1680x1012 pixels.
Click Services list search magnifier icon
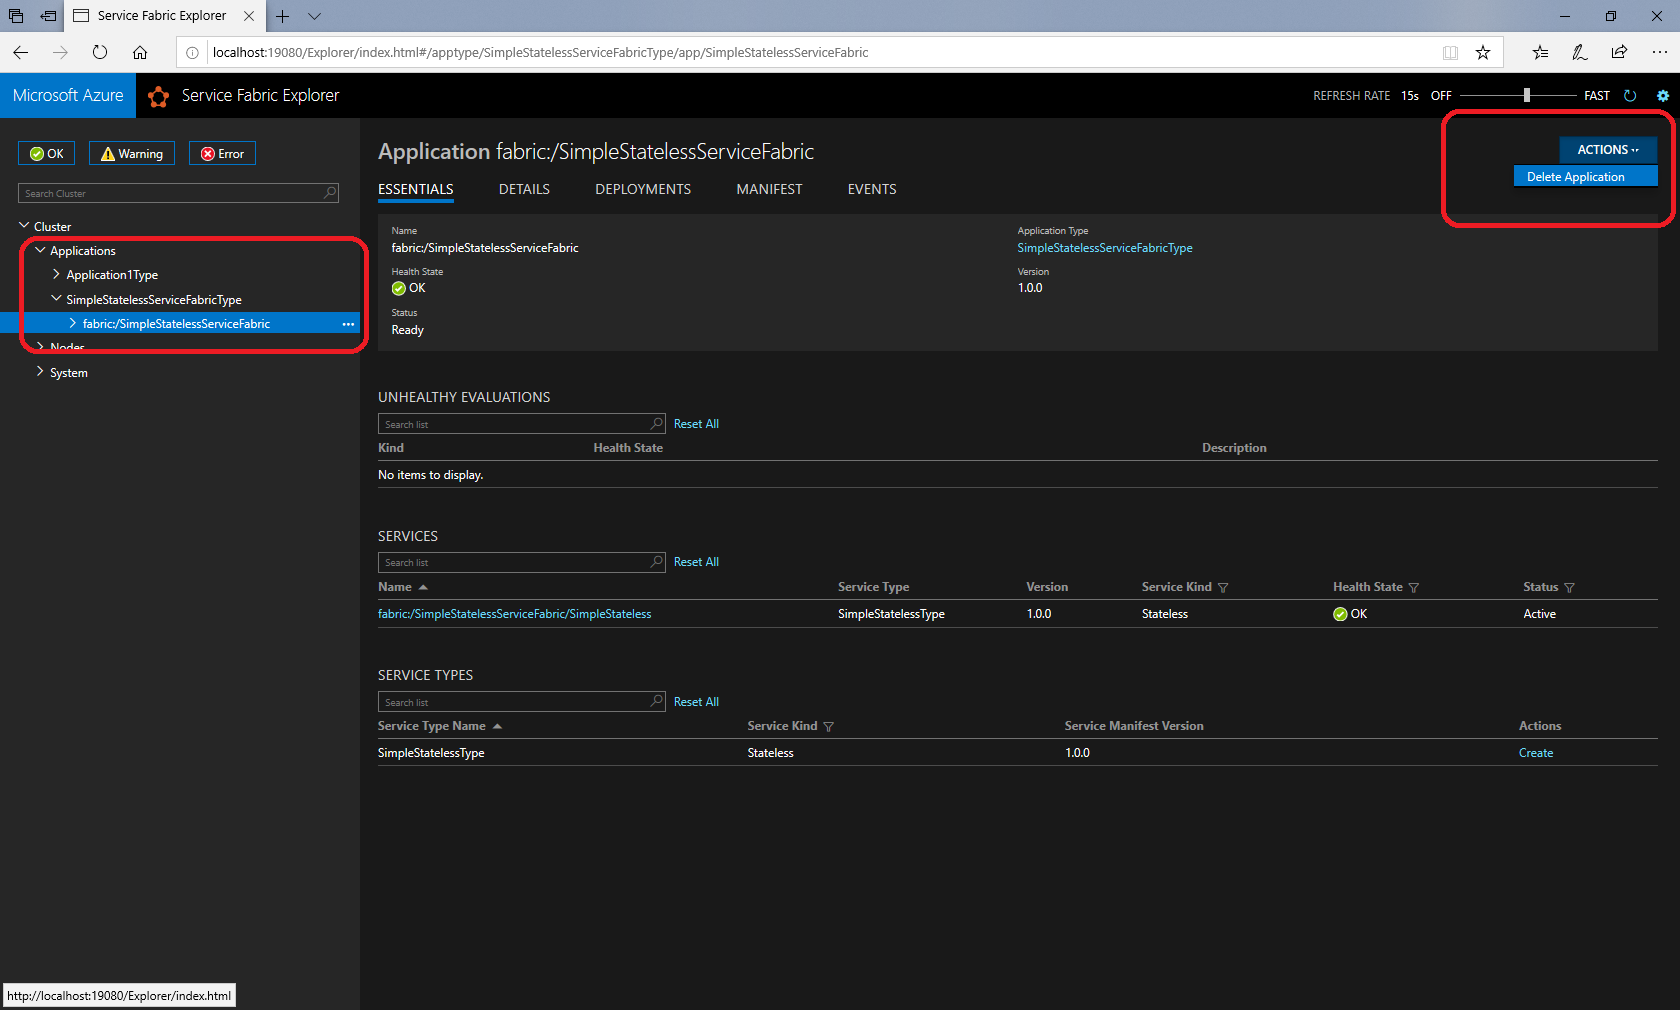[x=657, y=562]
